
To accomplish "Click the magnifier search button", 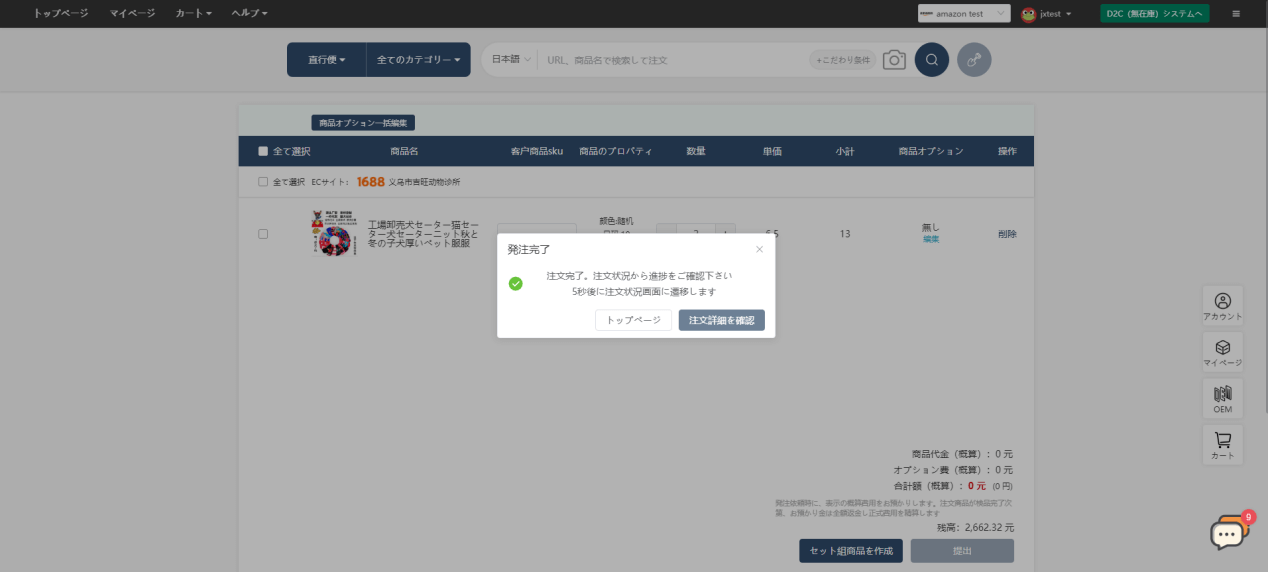I will coord(931,60).
